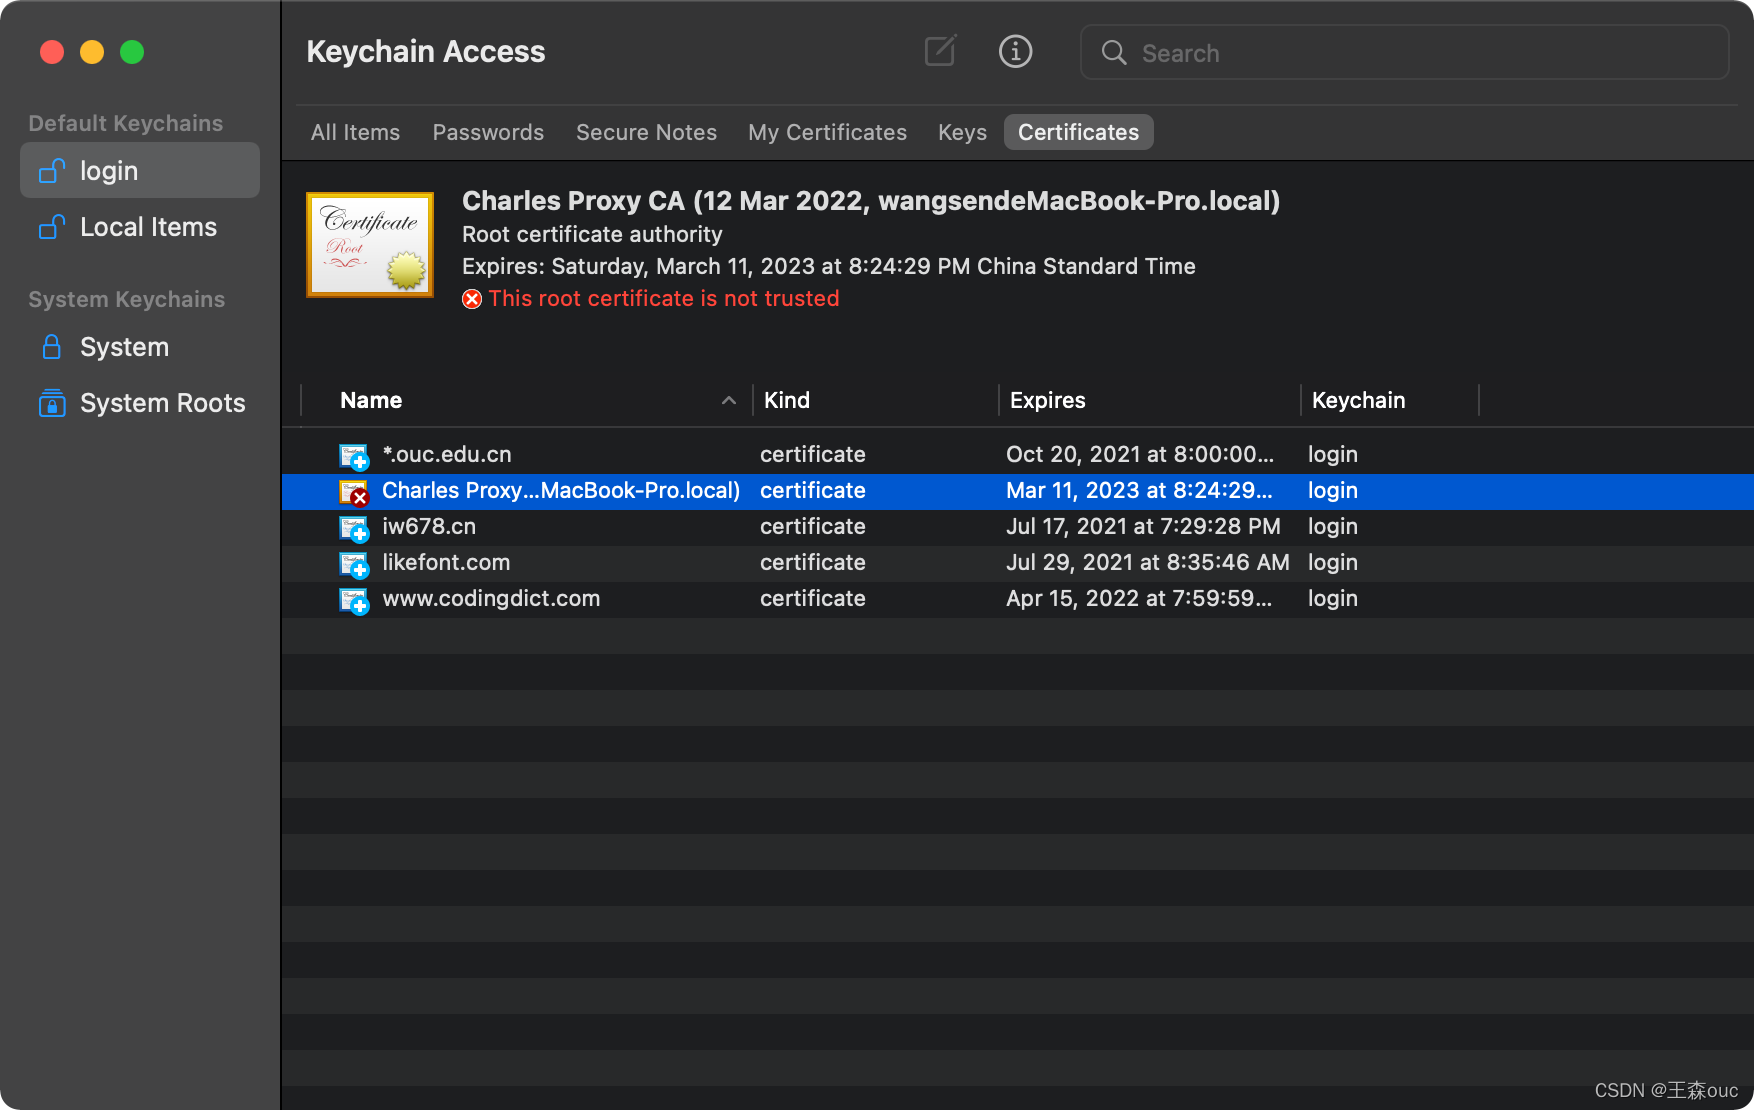Click the compose new item icon
The width and height of the screenshot is (1754, 1110).
tap(940, 51)
